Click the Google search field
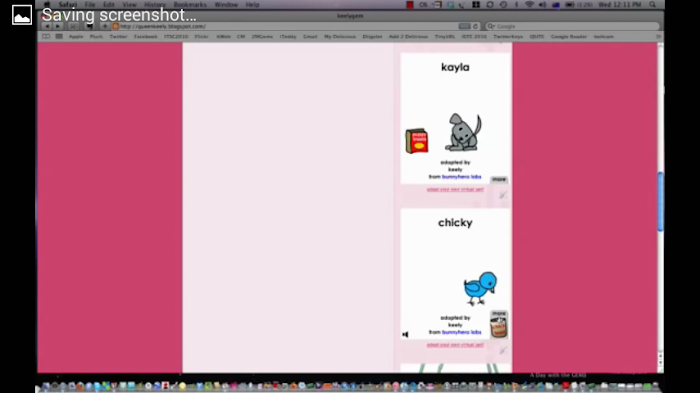The image size is (700, 393). pos(572,26)
